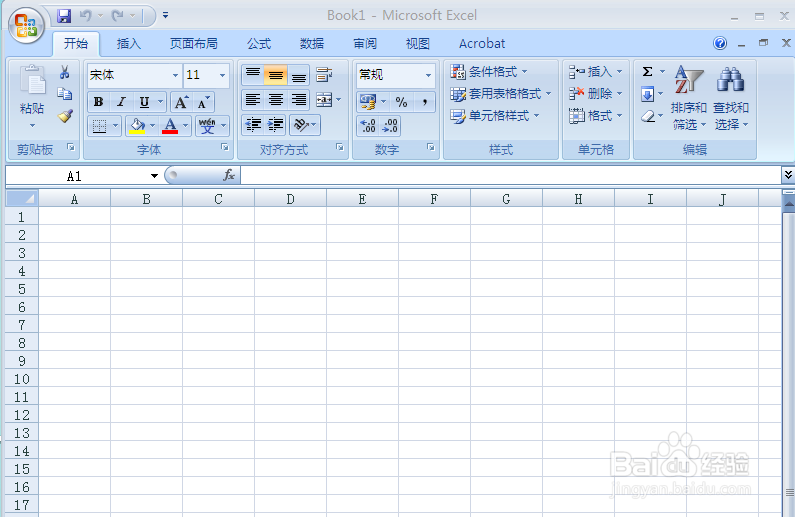Click Merge and Center icon
795x517 pixels.
point(324,100)
